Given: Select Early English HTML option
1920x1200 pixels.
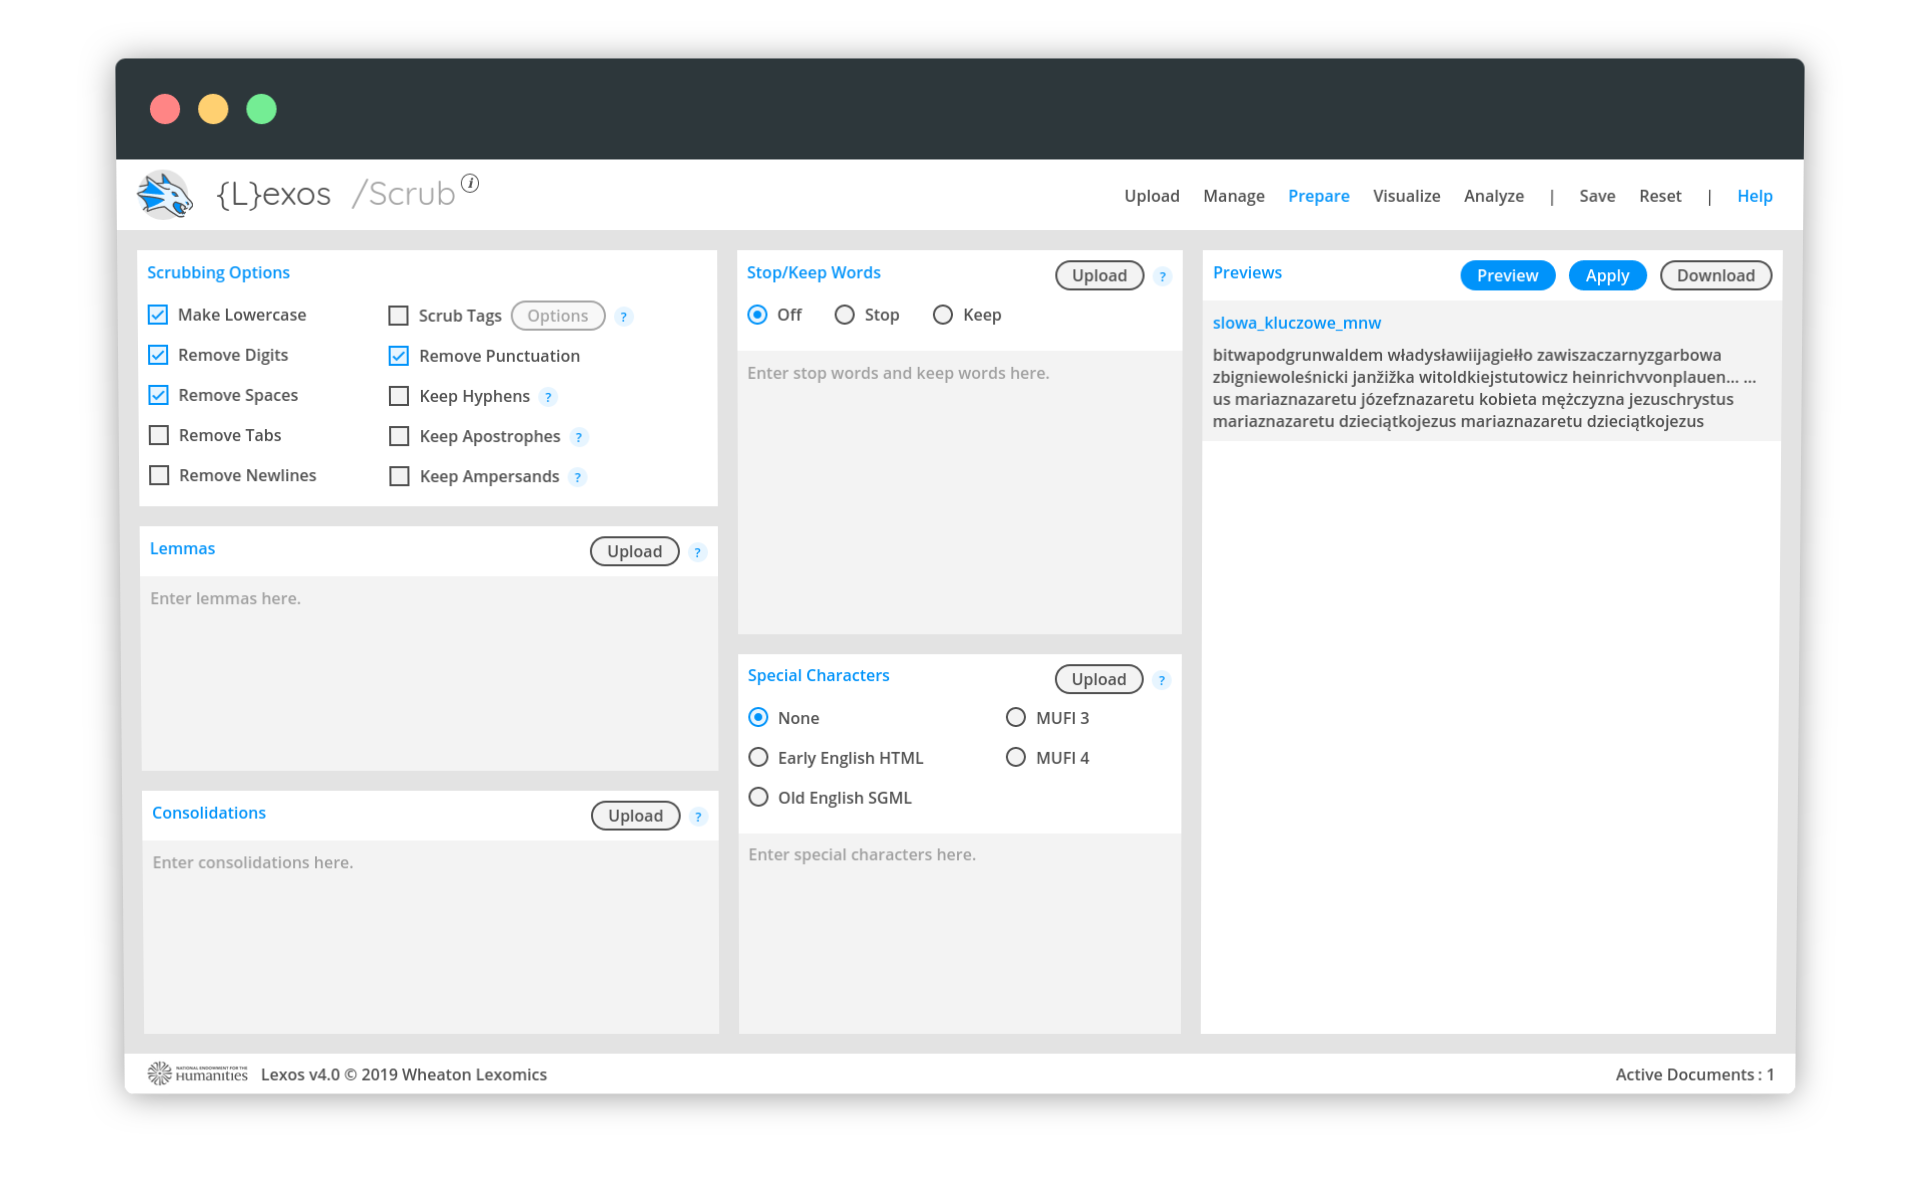Looking at the screenshot, I should (759, 758).
